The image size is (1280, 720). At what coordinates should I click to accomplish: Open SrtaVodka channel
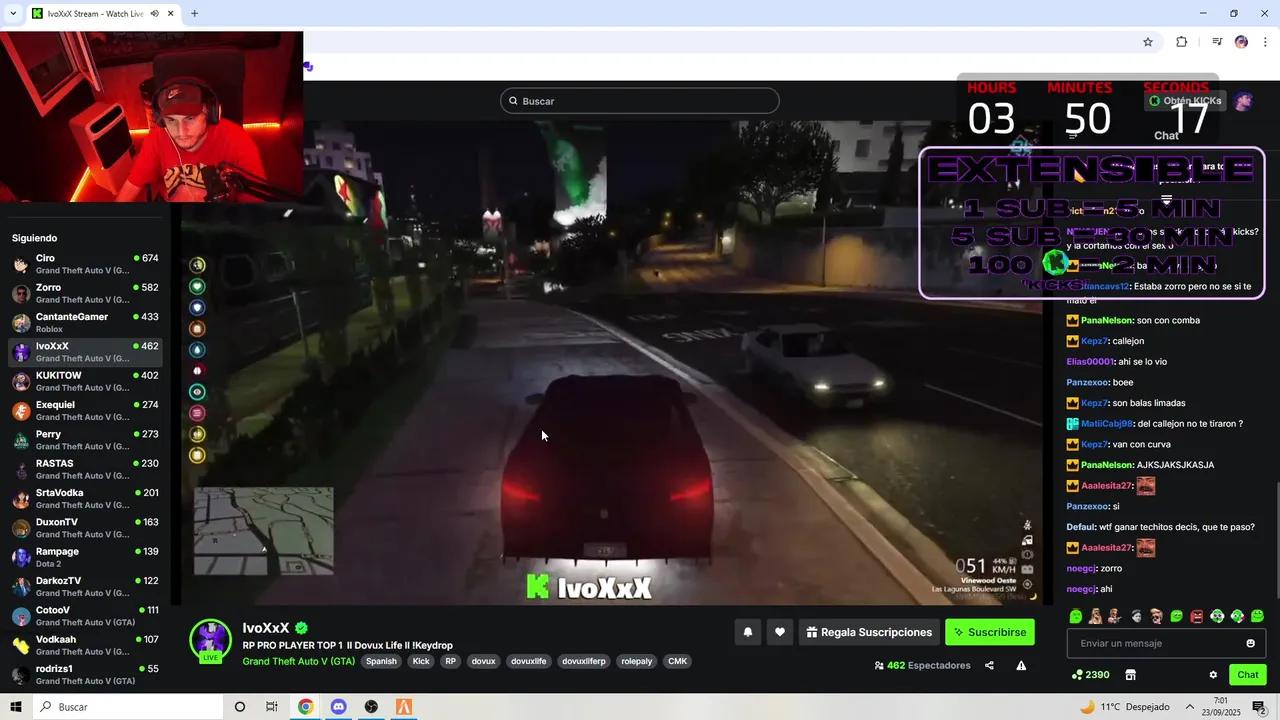(85, 498)
